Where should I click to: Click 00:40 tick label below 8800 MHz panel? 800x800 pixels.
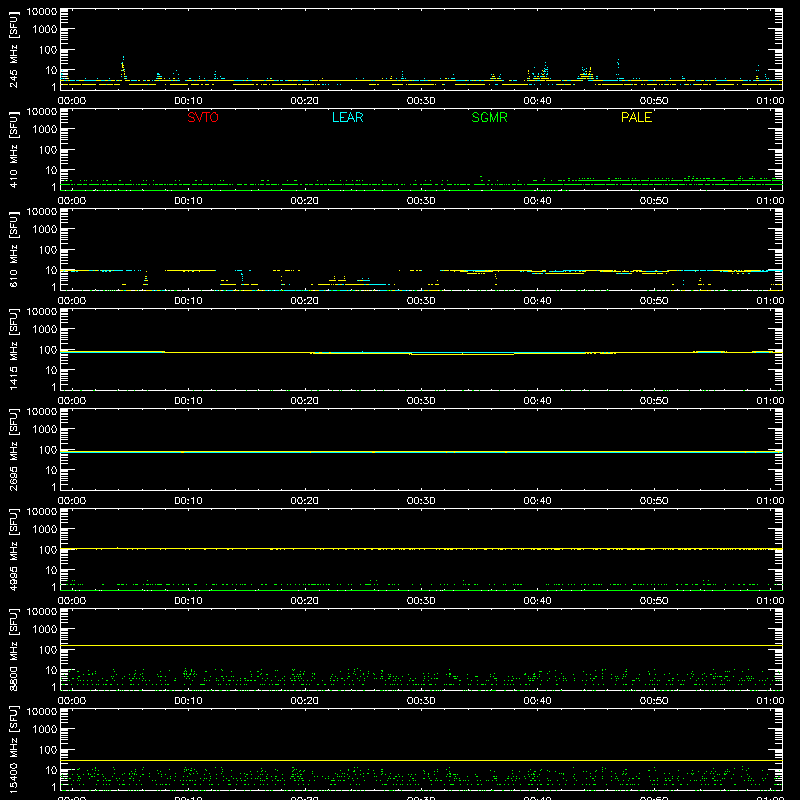coord(537,701)
